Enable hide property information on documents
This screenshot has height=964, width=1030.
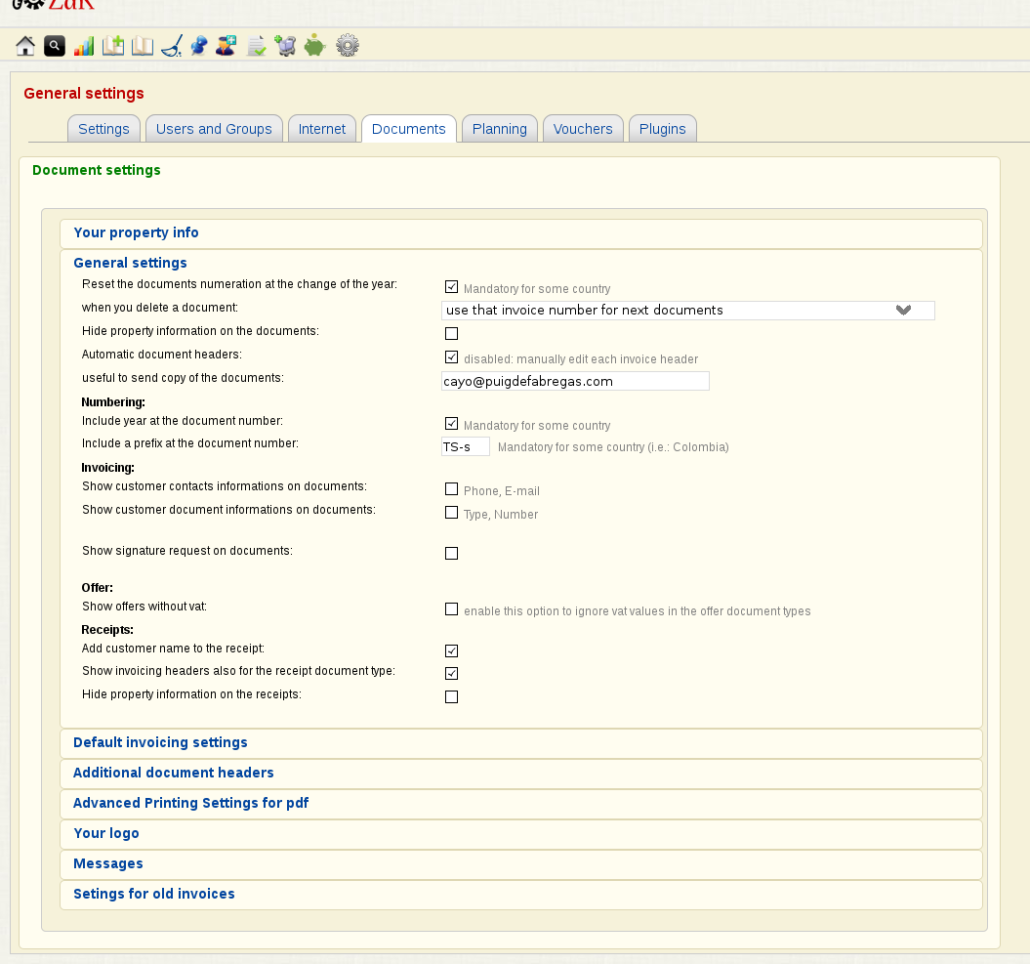(x=451, y=334)
